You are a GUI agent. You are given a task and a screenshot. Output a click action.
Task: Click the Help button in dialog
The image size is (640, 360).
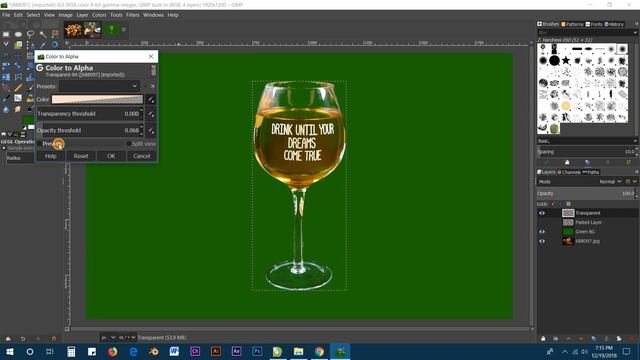[x=51, y=156]
